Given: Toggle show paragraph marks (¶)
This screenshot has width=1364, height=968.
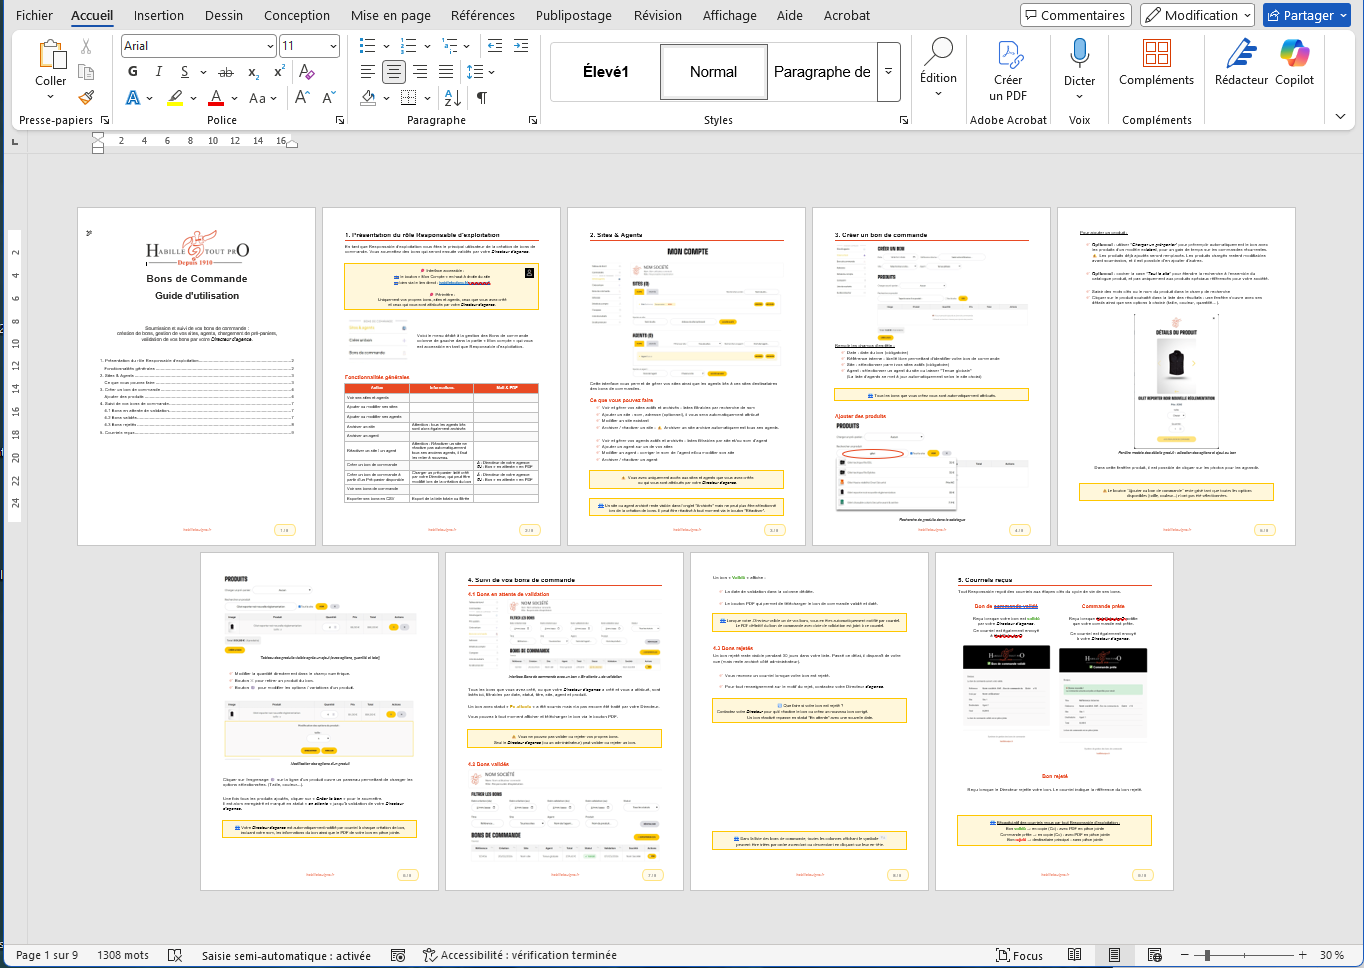Looking at the screenshot, I should point(482,98).
